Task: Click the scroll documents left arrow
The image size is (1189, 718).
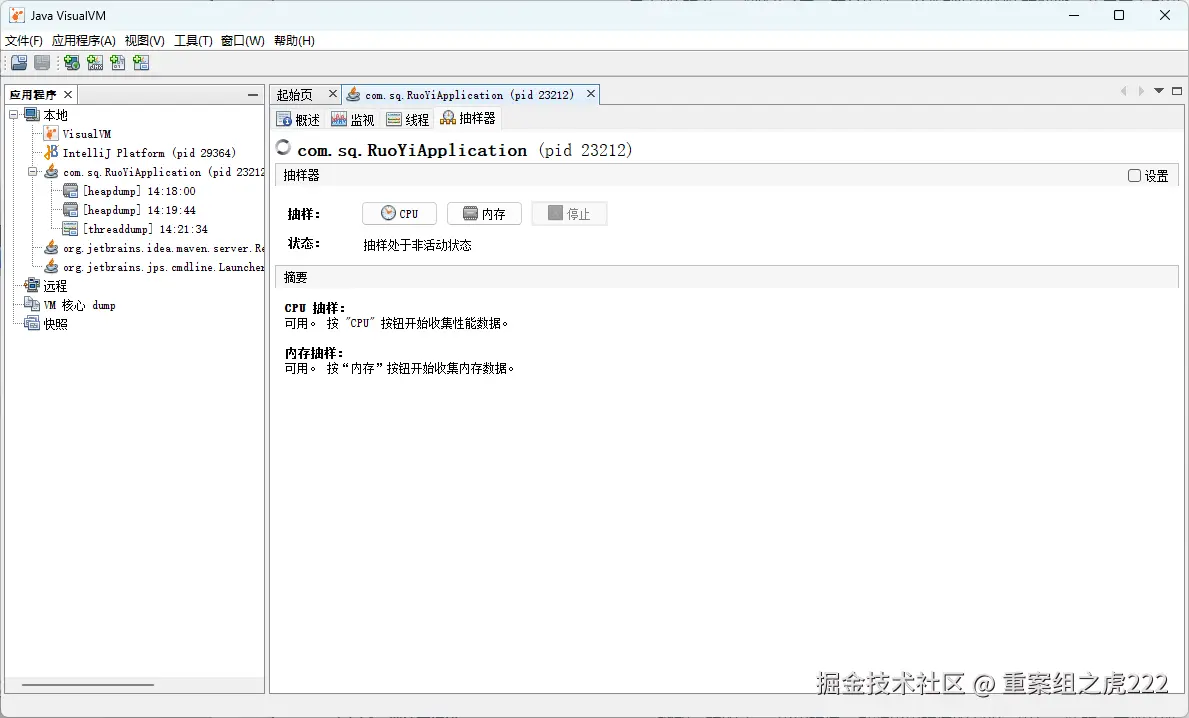Action: (x=1123, y=91)
